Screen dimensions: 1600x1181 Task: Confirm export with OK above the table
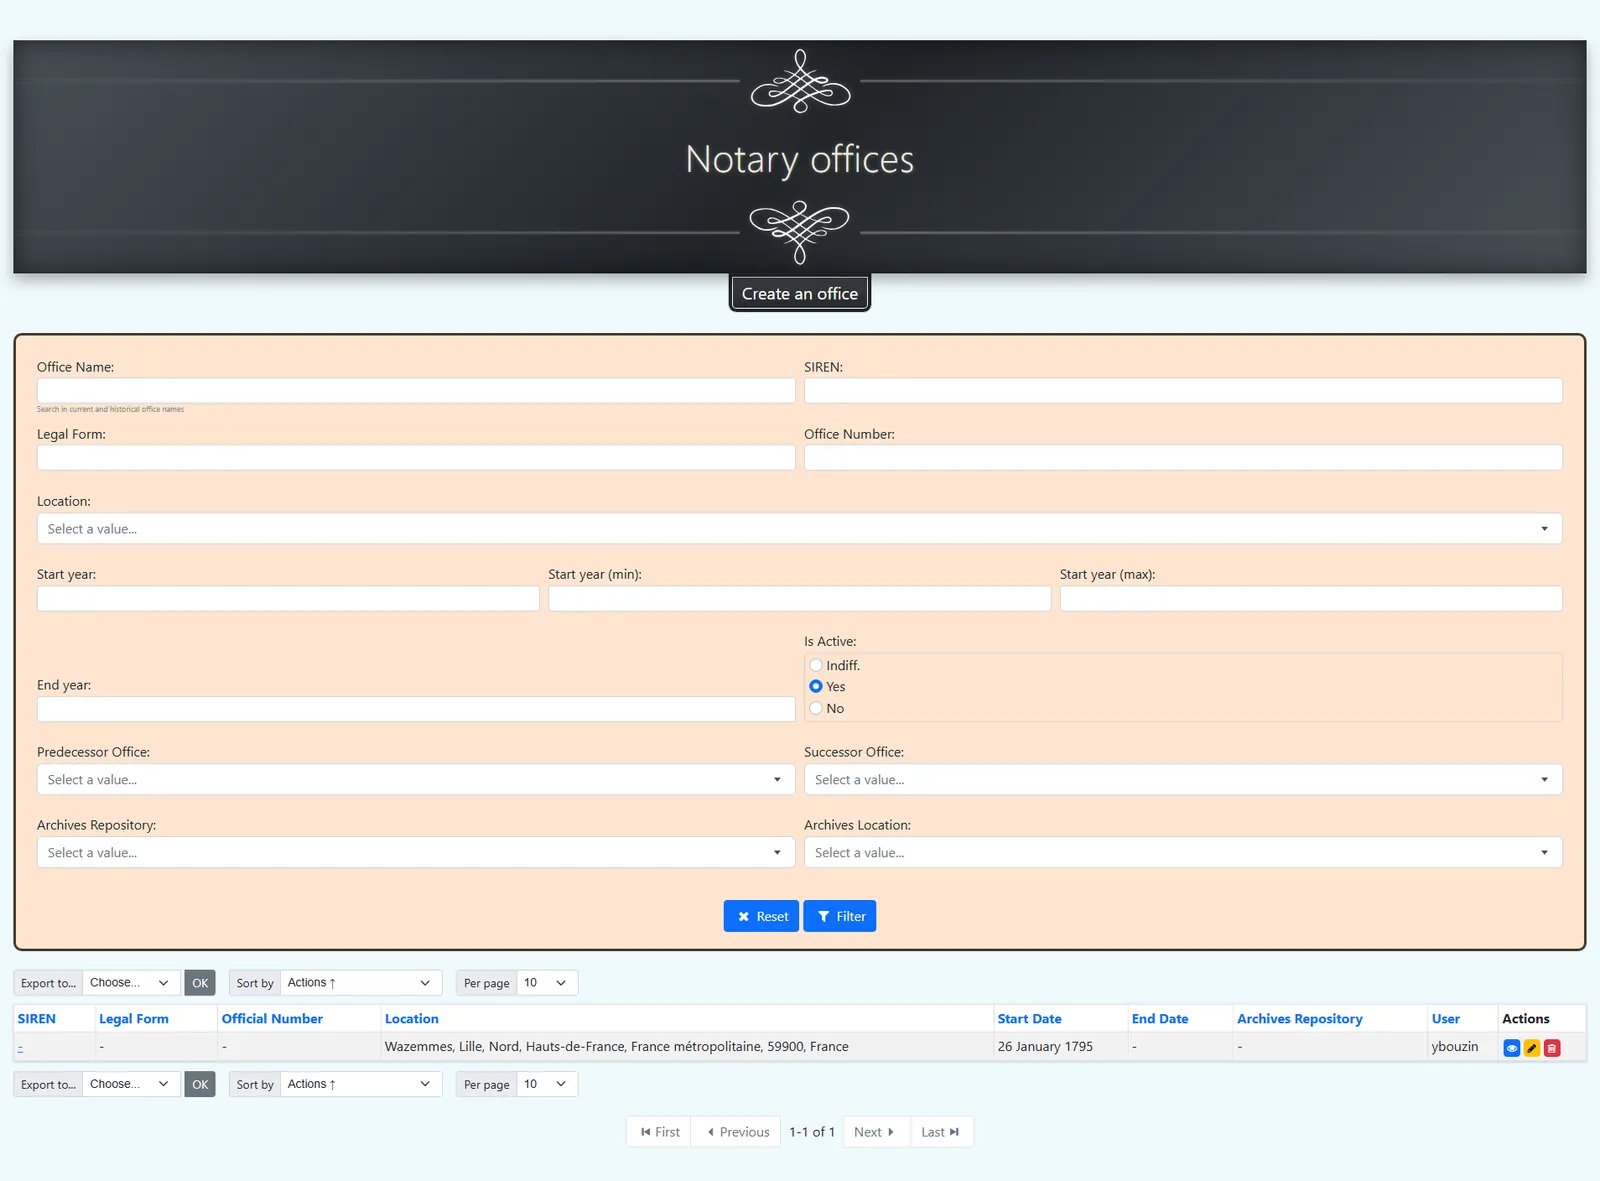pos(200,983)
